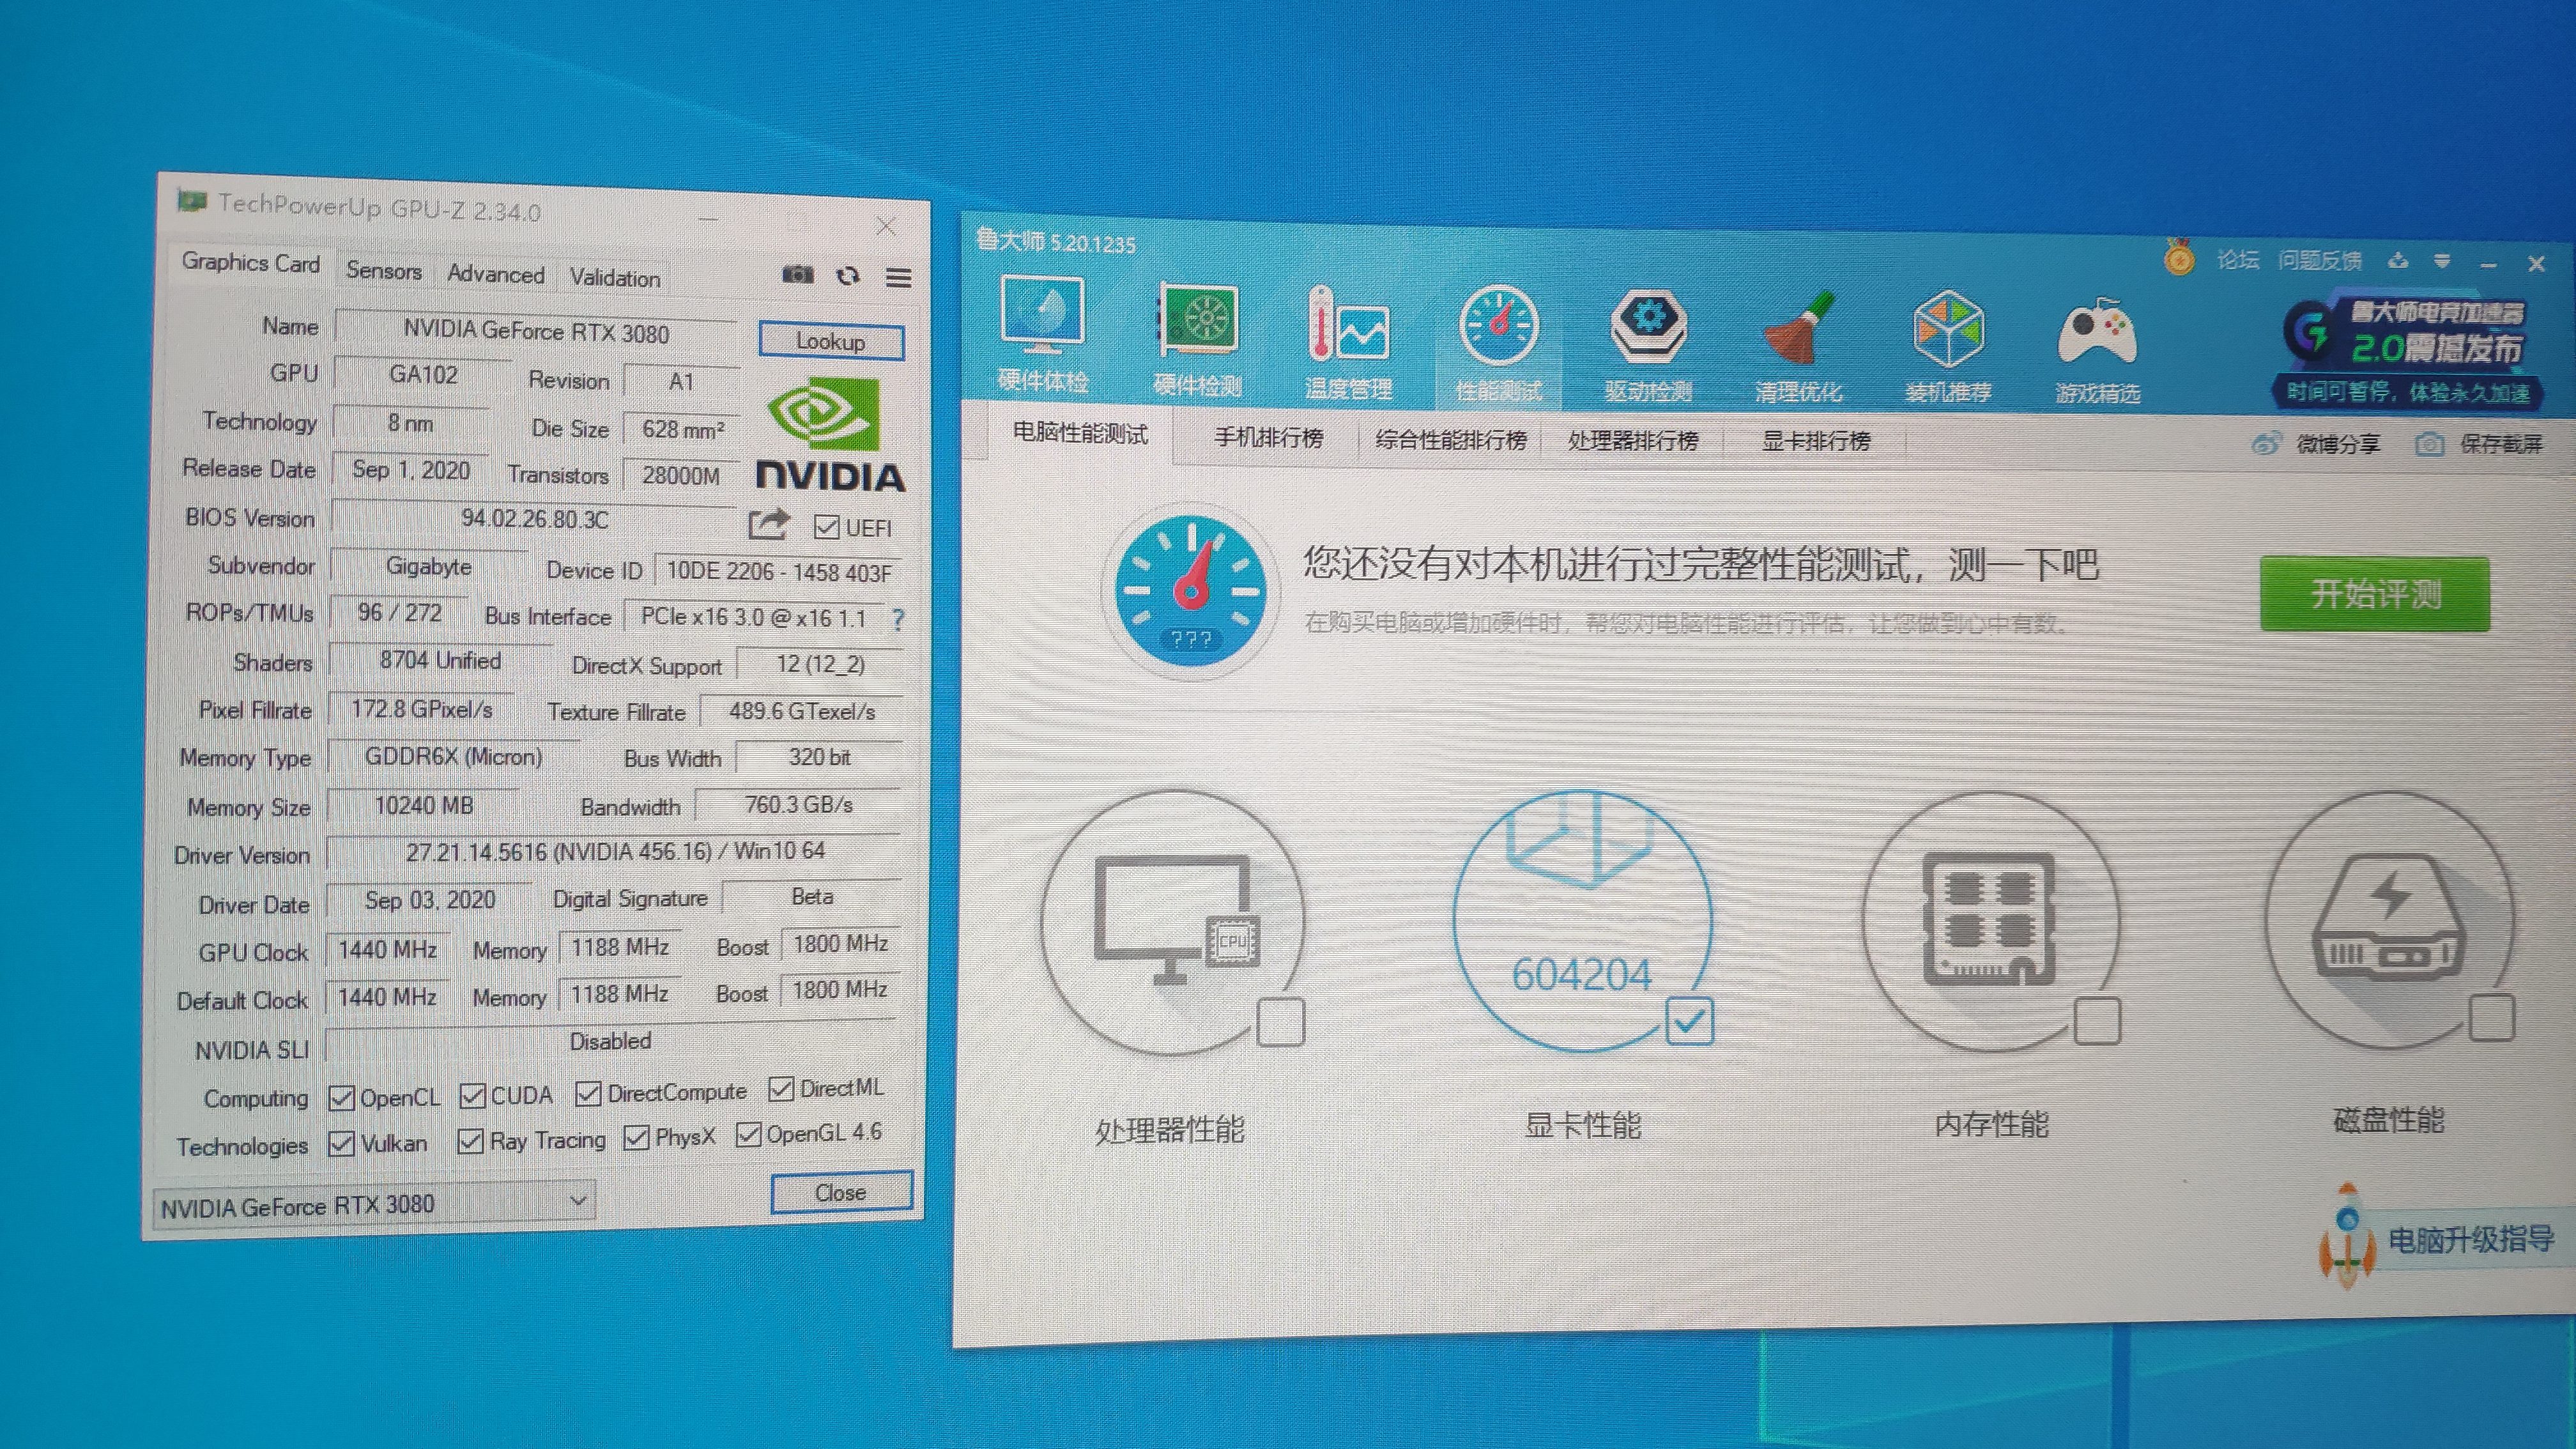Click the GPU-Z refresh icon
The height and width of the screenshot is (1449, 2576).
tap(848, 276)
